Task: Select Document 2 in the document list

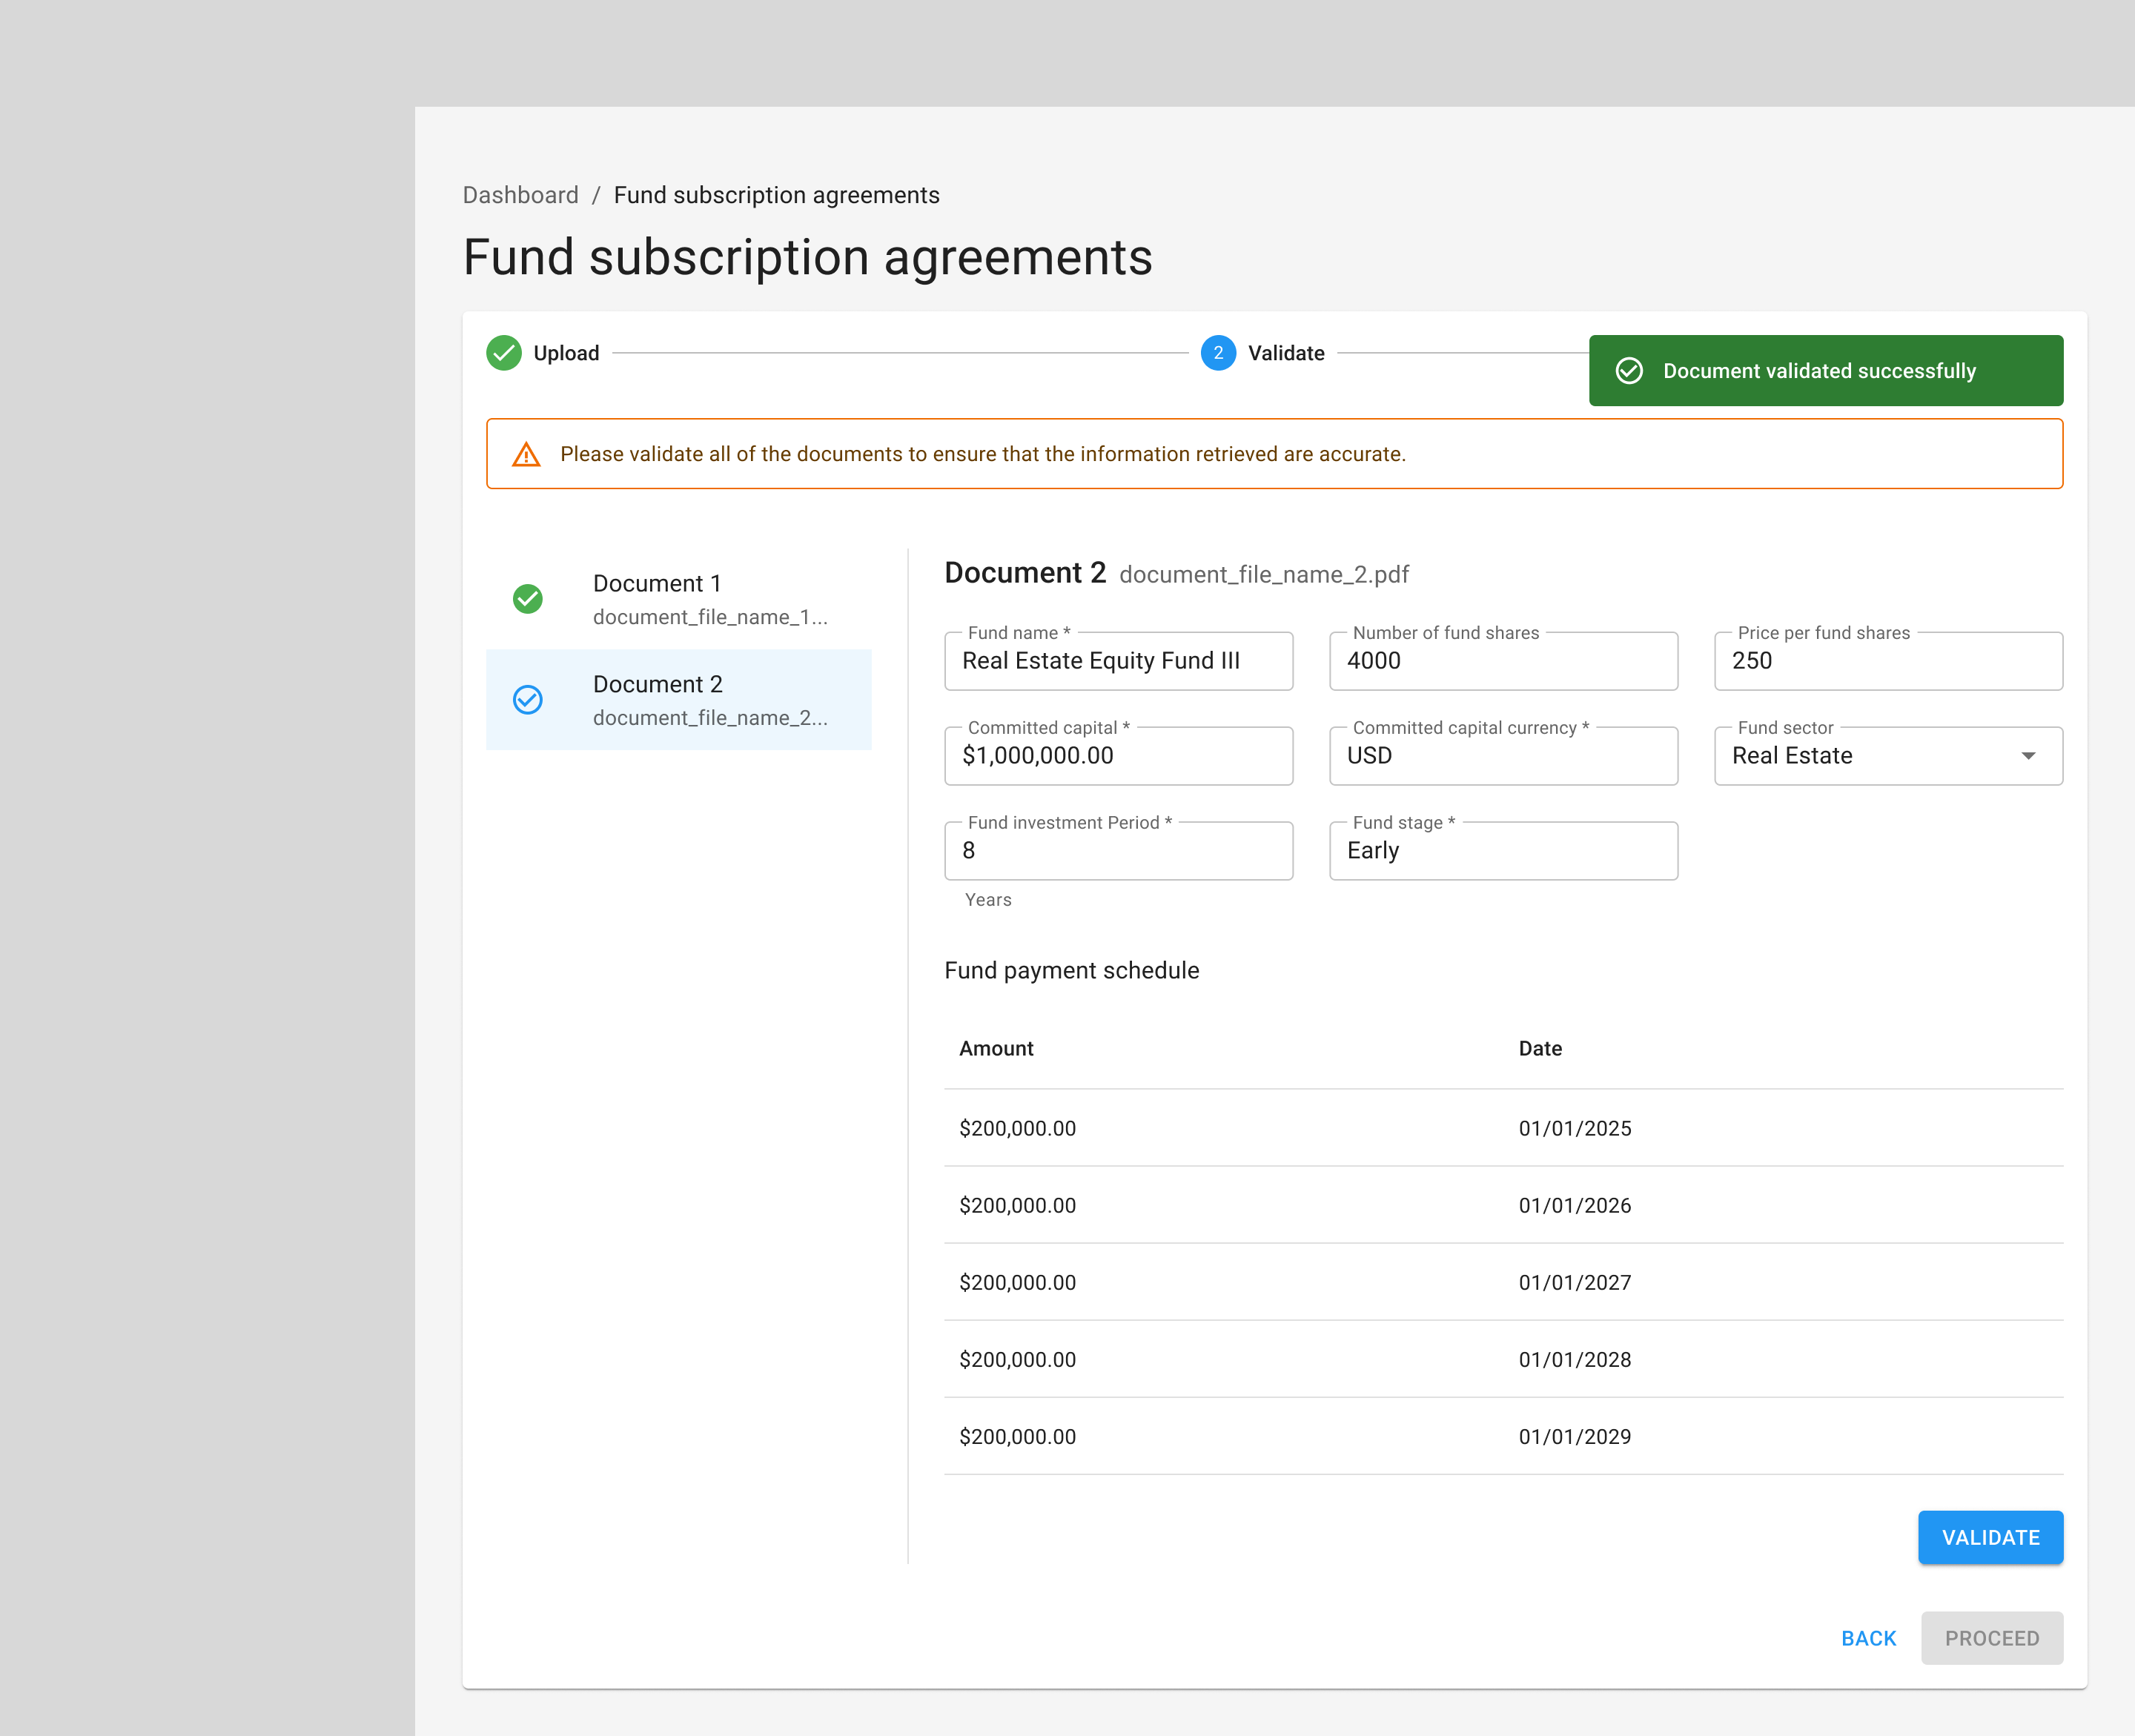Action: tap(678, 700)
